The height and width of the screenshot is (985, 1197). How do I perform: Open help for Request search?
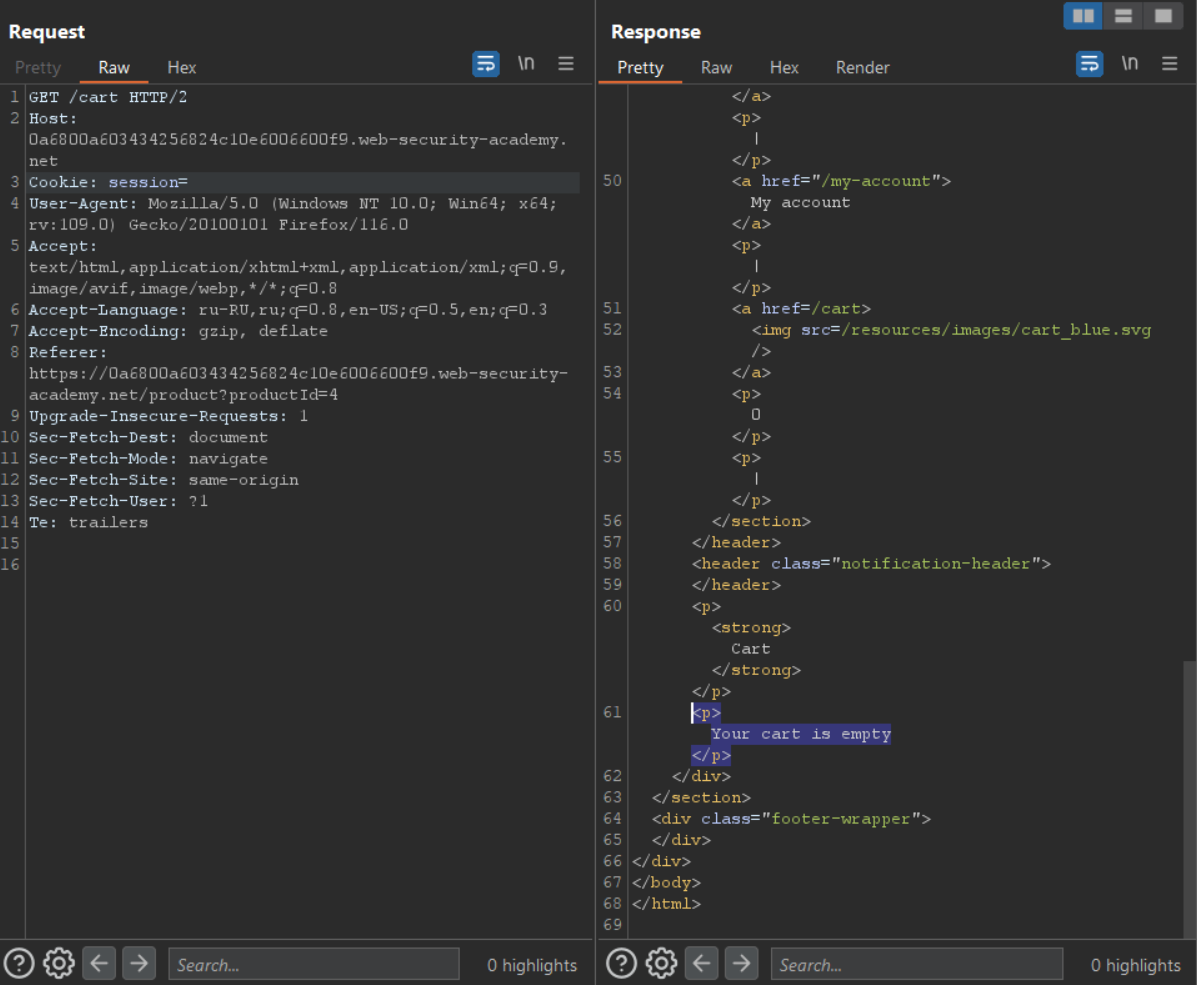[x=20, y=963]
